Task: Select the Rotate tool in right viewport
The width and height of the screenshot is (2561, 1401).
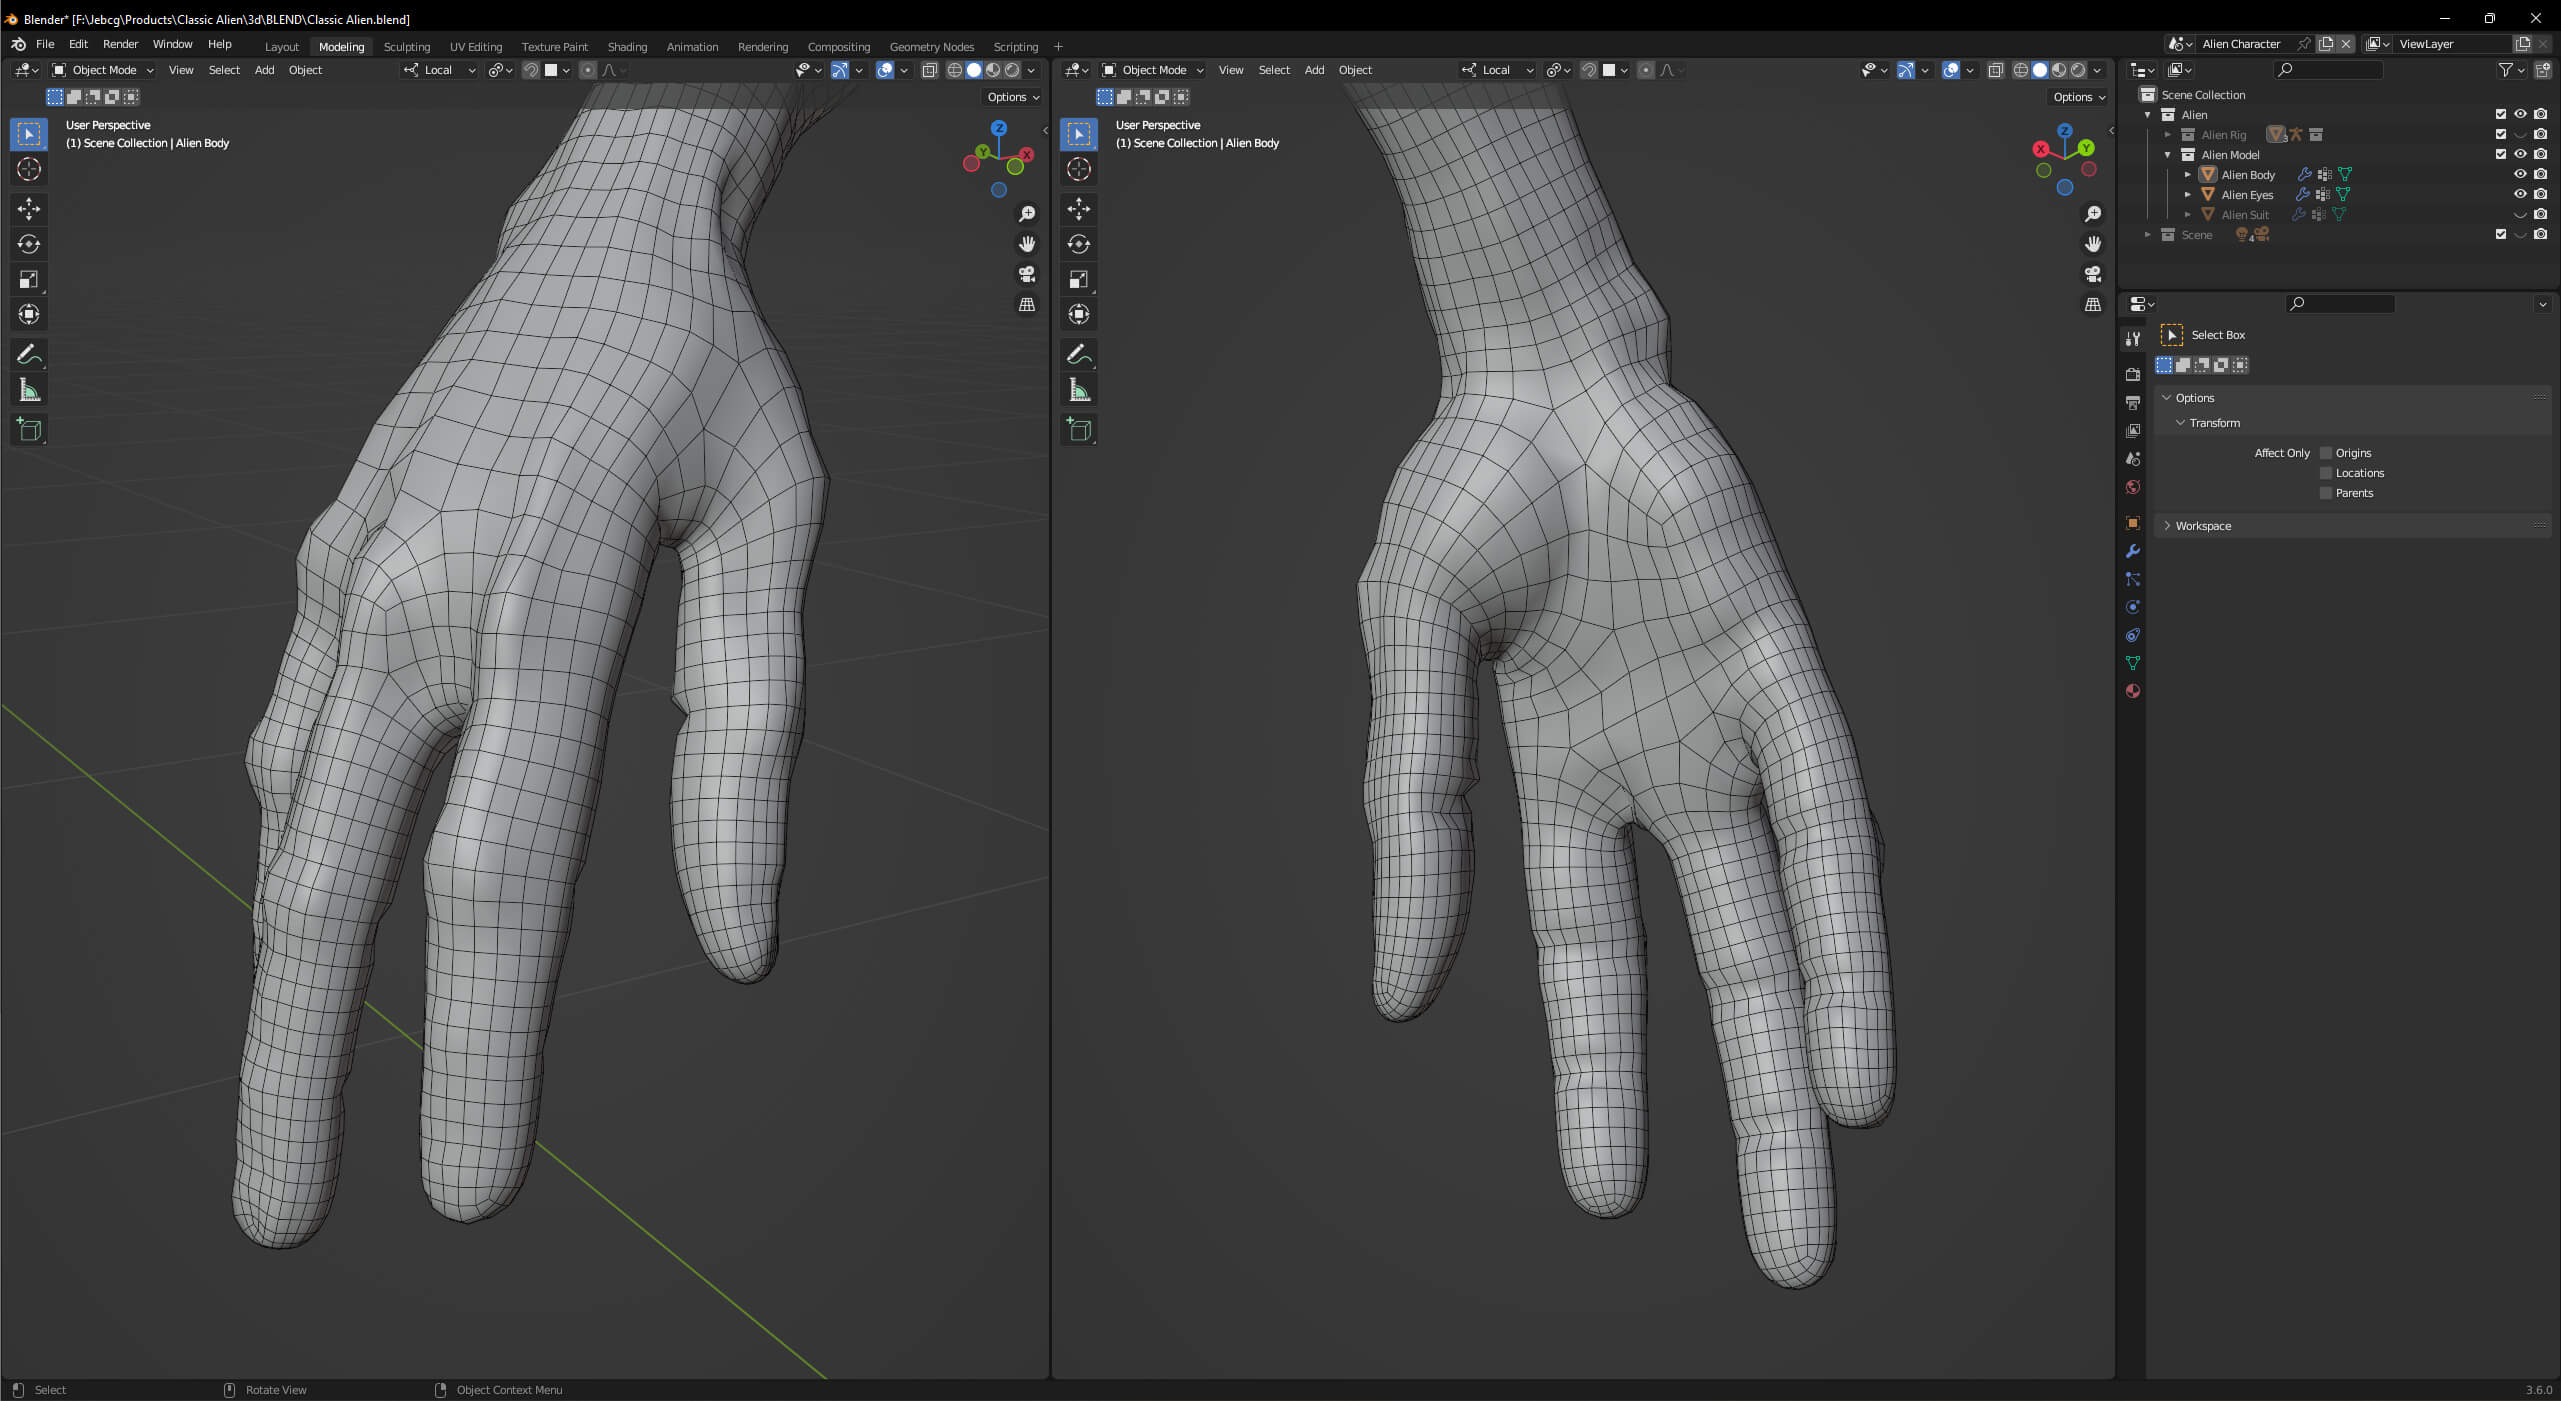Action: click(x=1079, y=244)
